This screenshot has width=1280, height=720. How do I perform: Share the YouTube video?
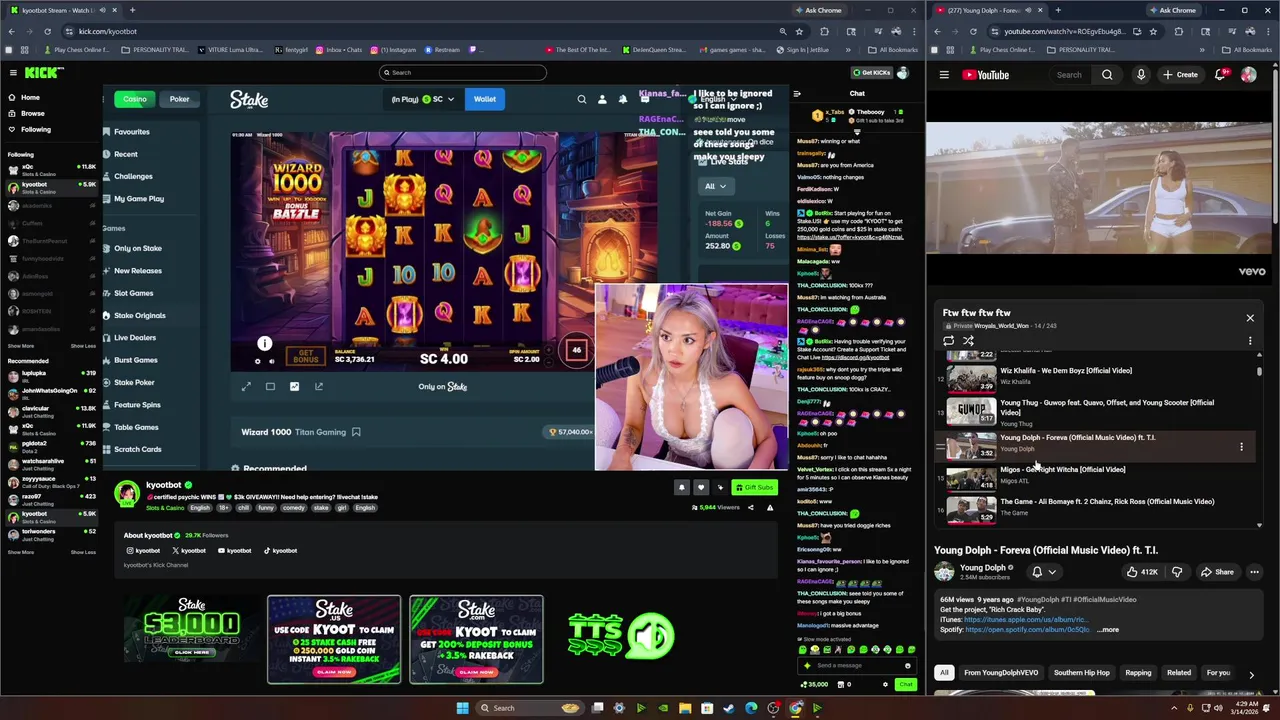(x=1217, y=572)
